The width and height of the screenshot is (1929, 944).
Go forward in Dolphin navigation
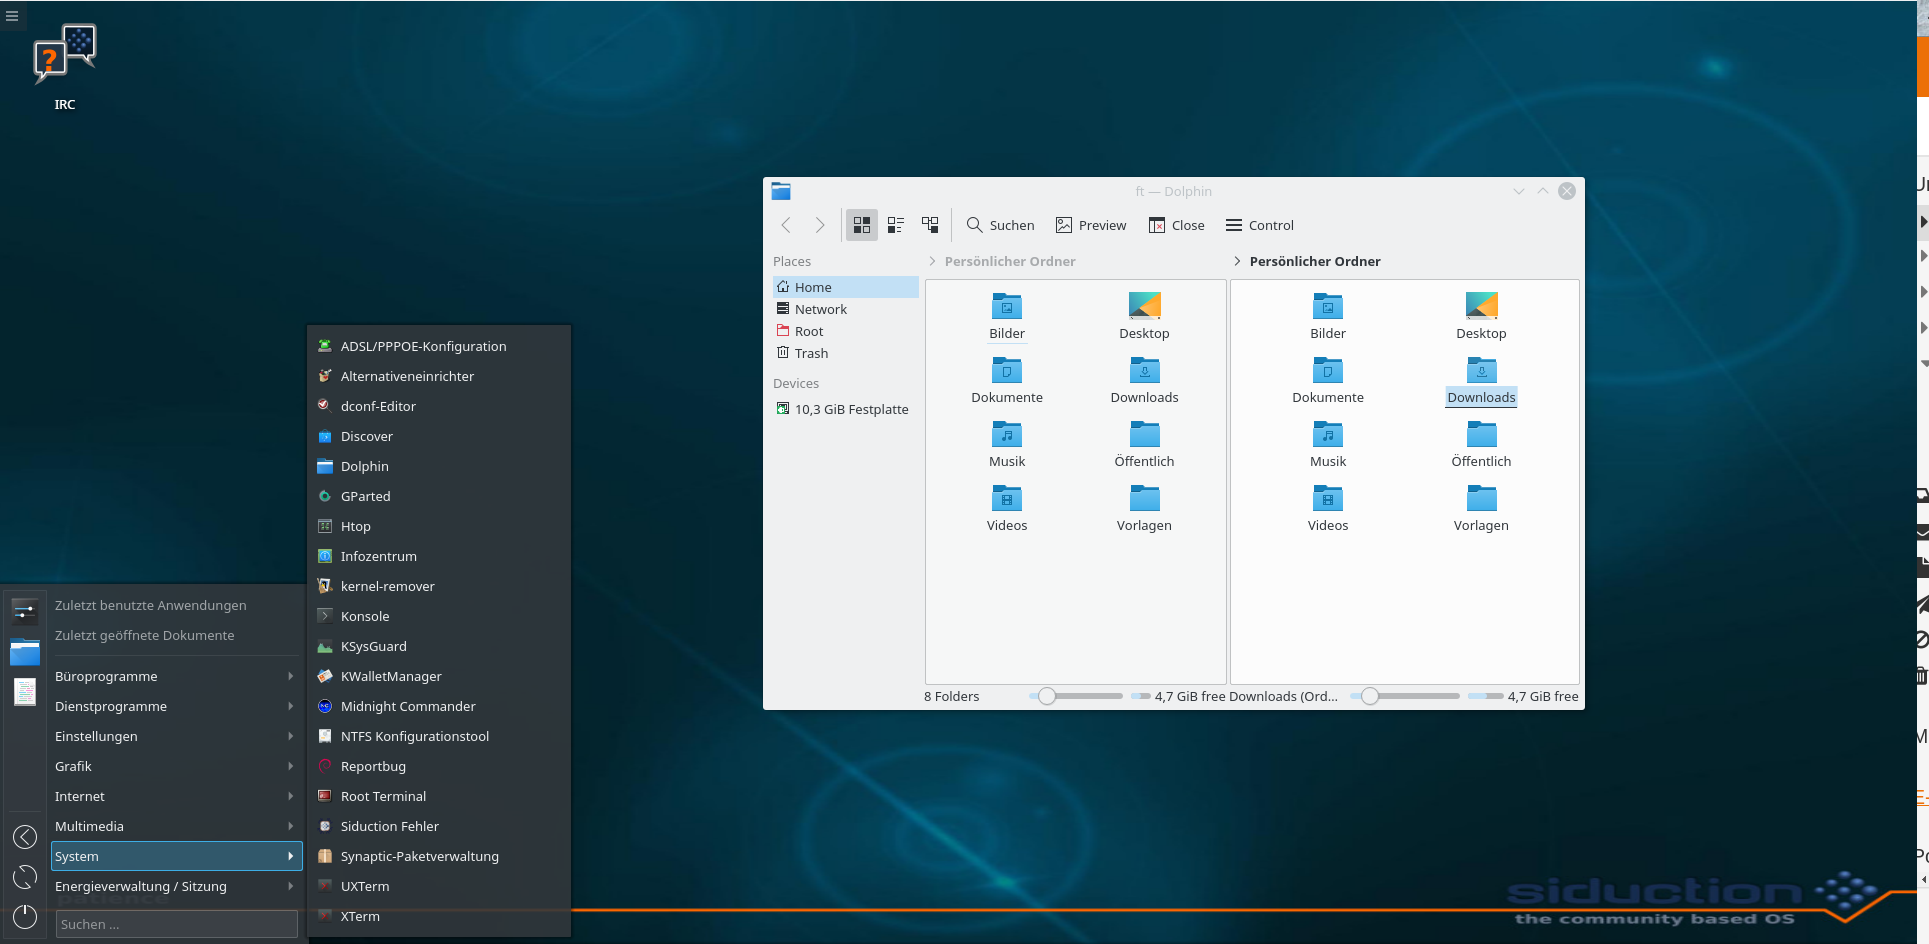coord(820,225)
